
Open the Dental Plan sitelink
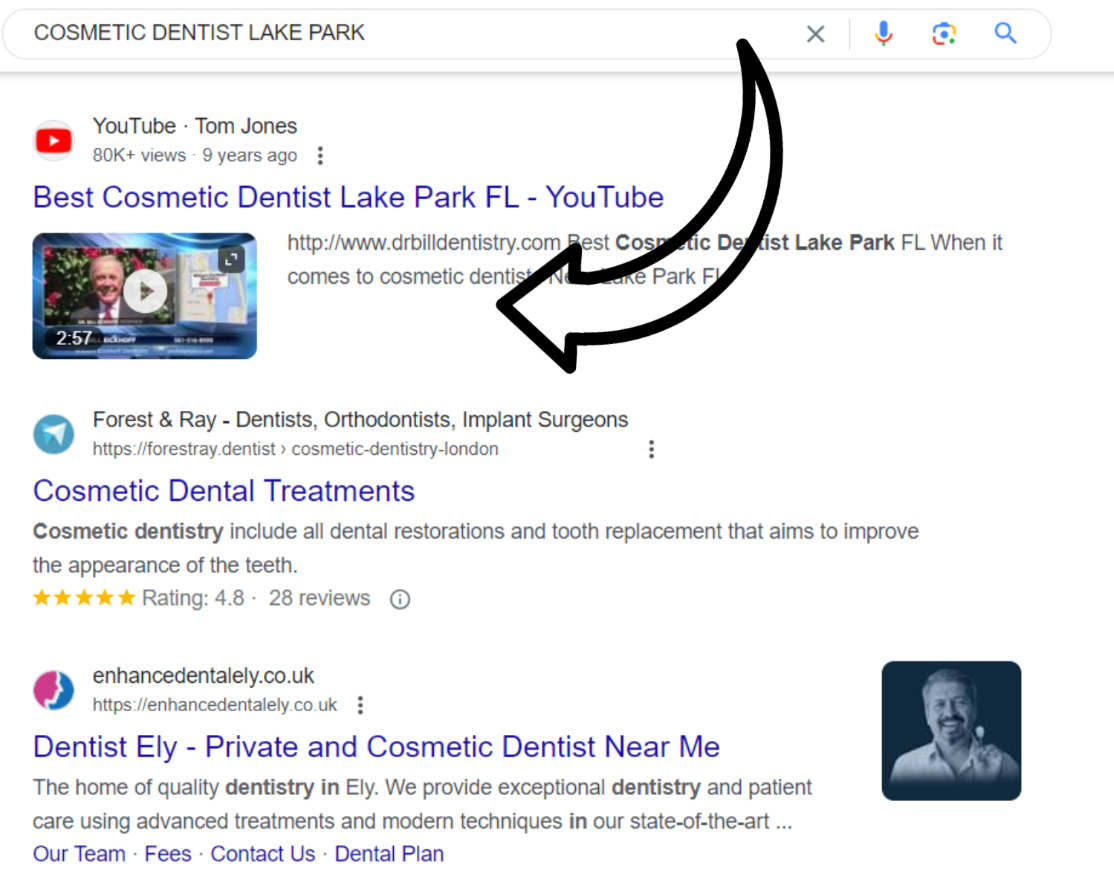pyautogui.click(x=389, y=854)
